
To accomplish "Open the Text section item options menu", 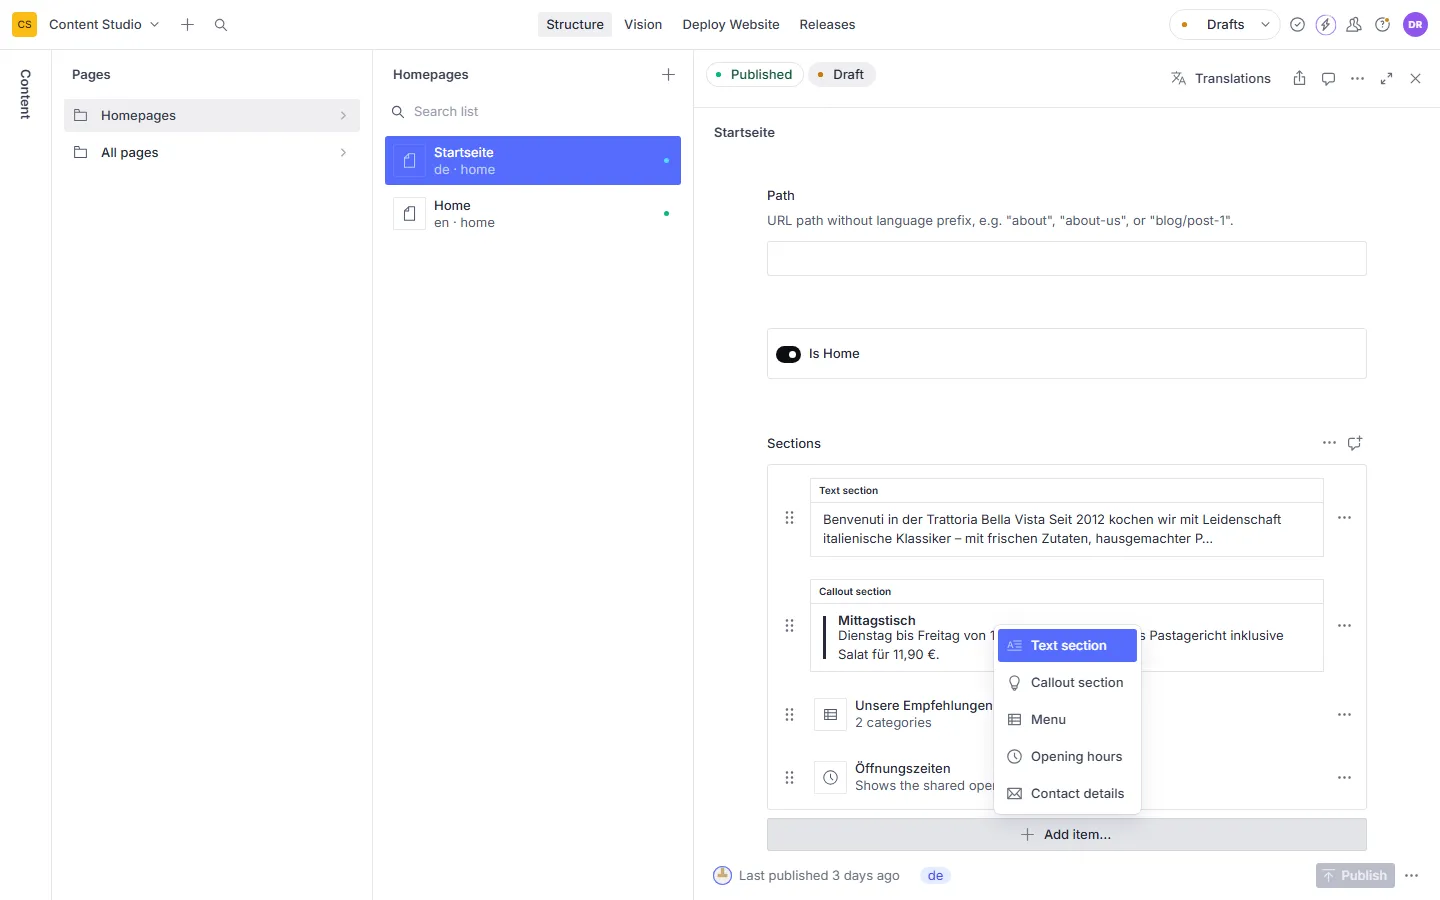I will (1344, 518).
